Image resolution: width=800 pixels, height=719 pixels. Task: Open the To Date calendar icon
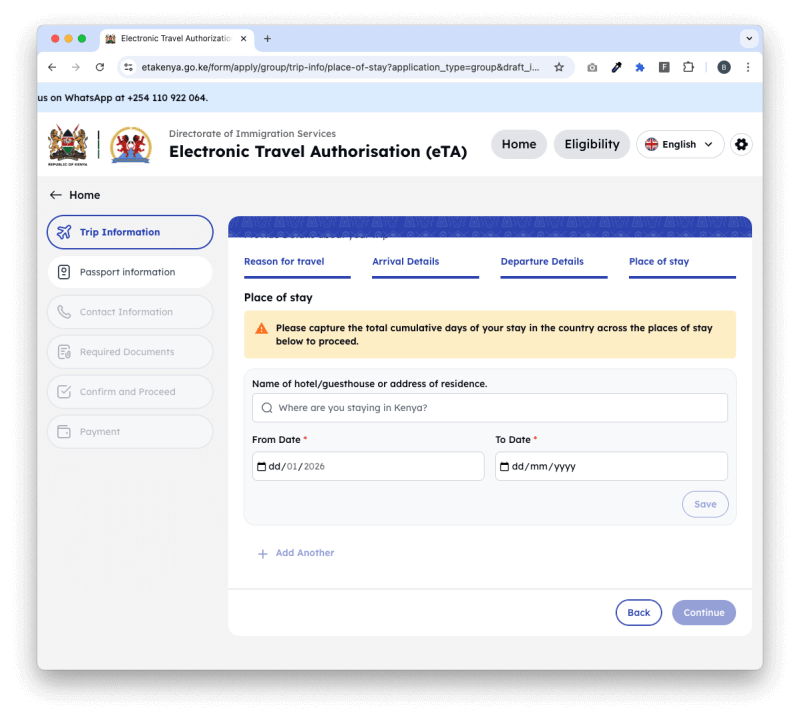pos(504,466)
